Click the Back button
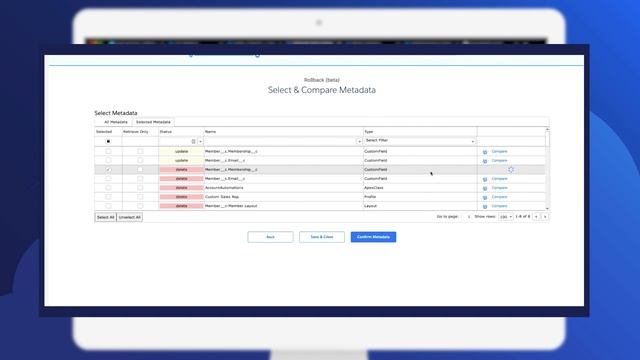 pyautogui.click(x=270, y=237)
